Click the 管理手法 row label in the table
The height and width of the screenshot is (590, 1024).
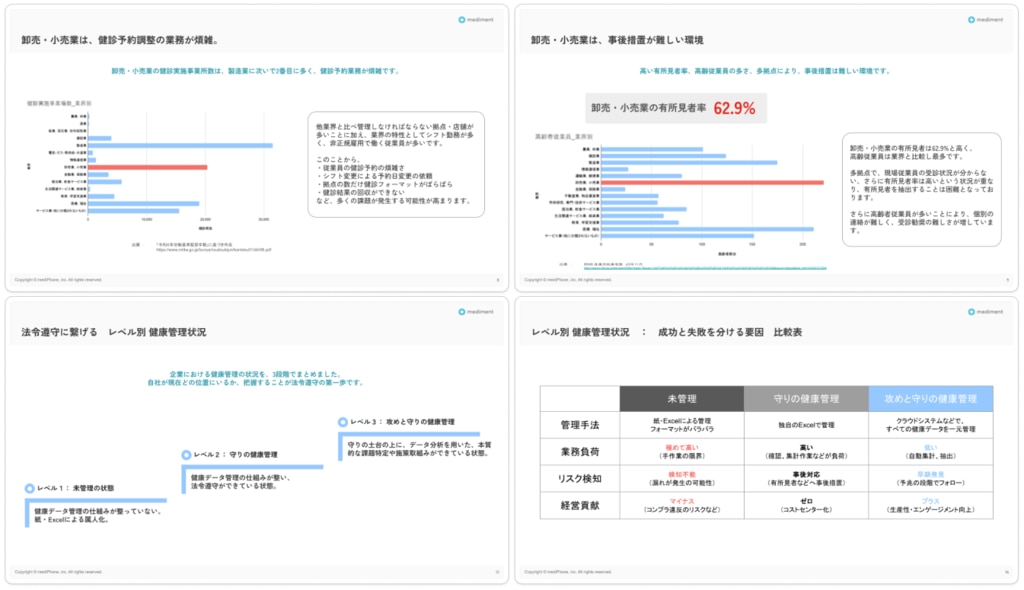579,425
